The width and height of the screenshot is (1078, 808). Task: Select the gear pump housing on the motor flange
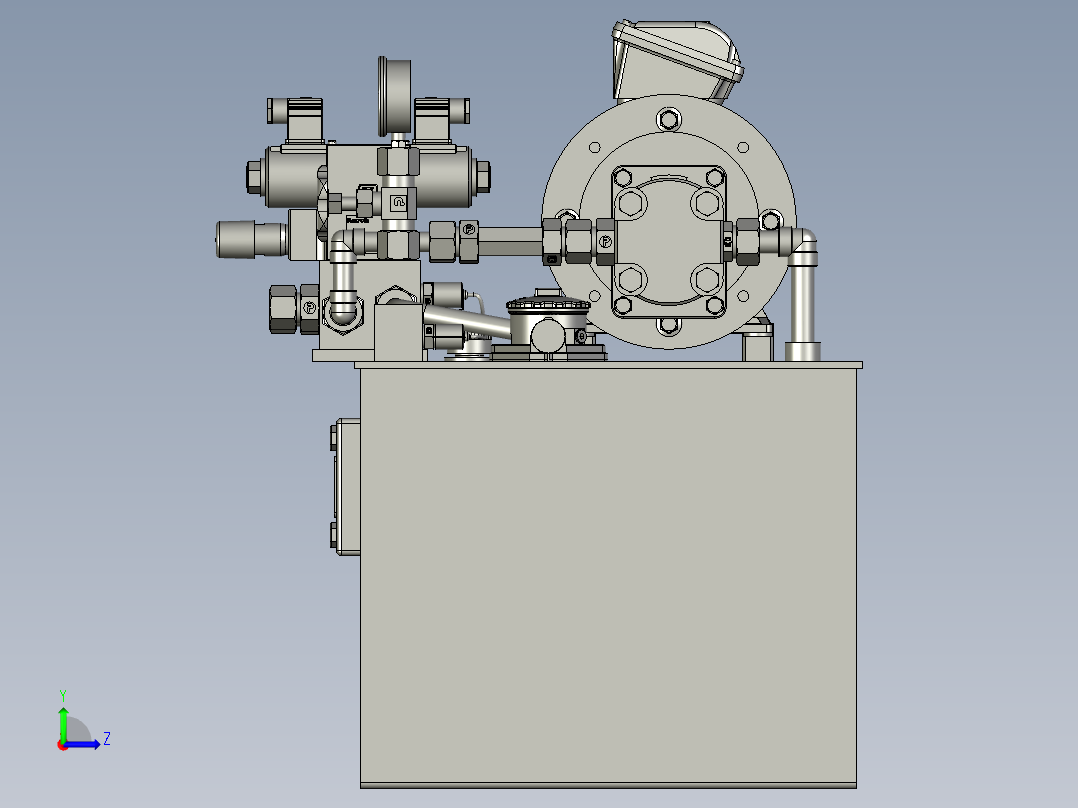[x=668, y=242]
